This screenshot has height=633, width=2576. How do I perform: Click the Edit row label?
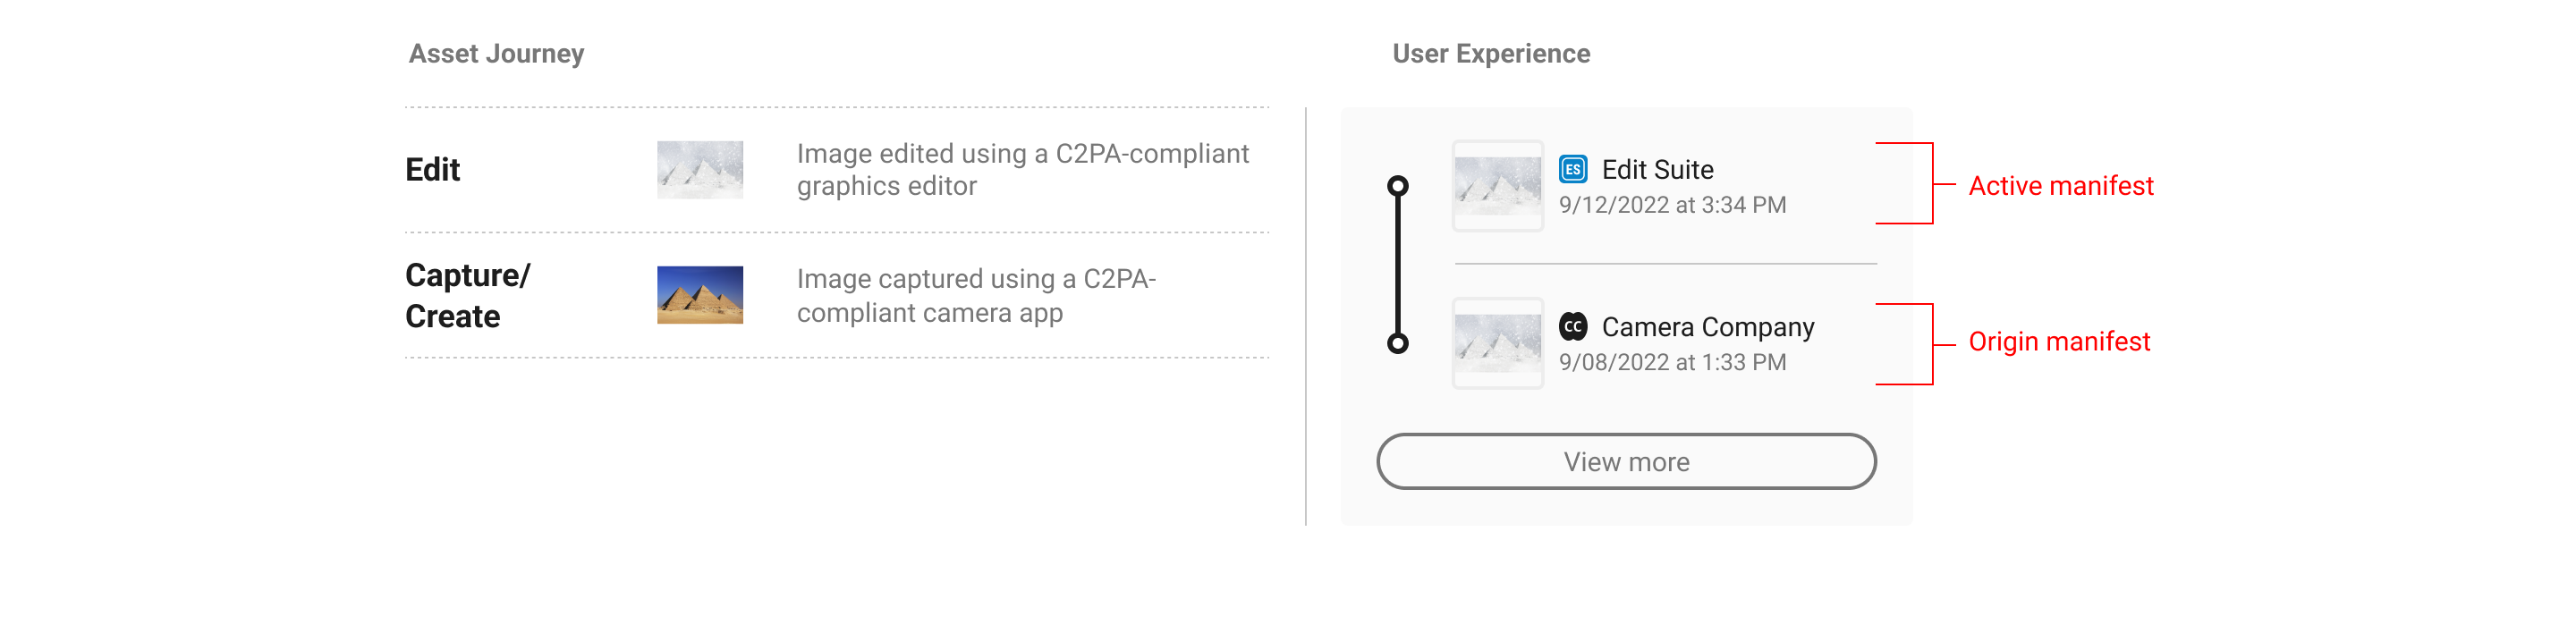tap(432, 169)
